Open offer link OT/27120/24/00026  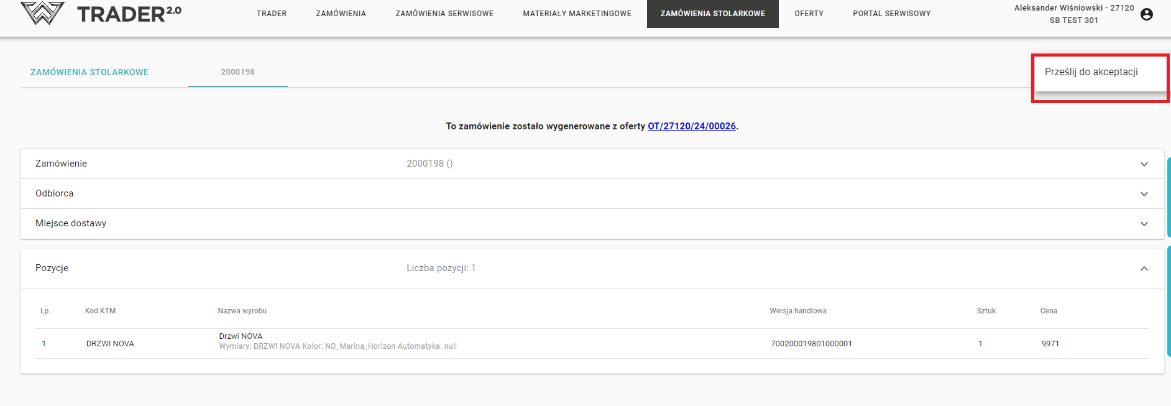tap(692, 127)
